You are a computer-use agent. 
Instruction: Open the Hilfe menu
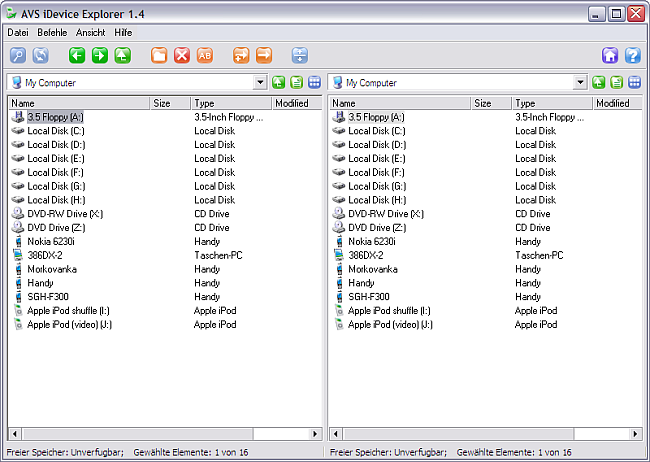124,32
